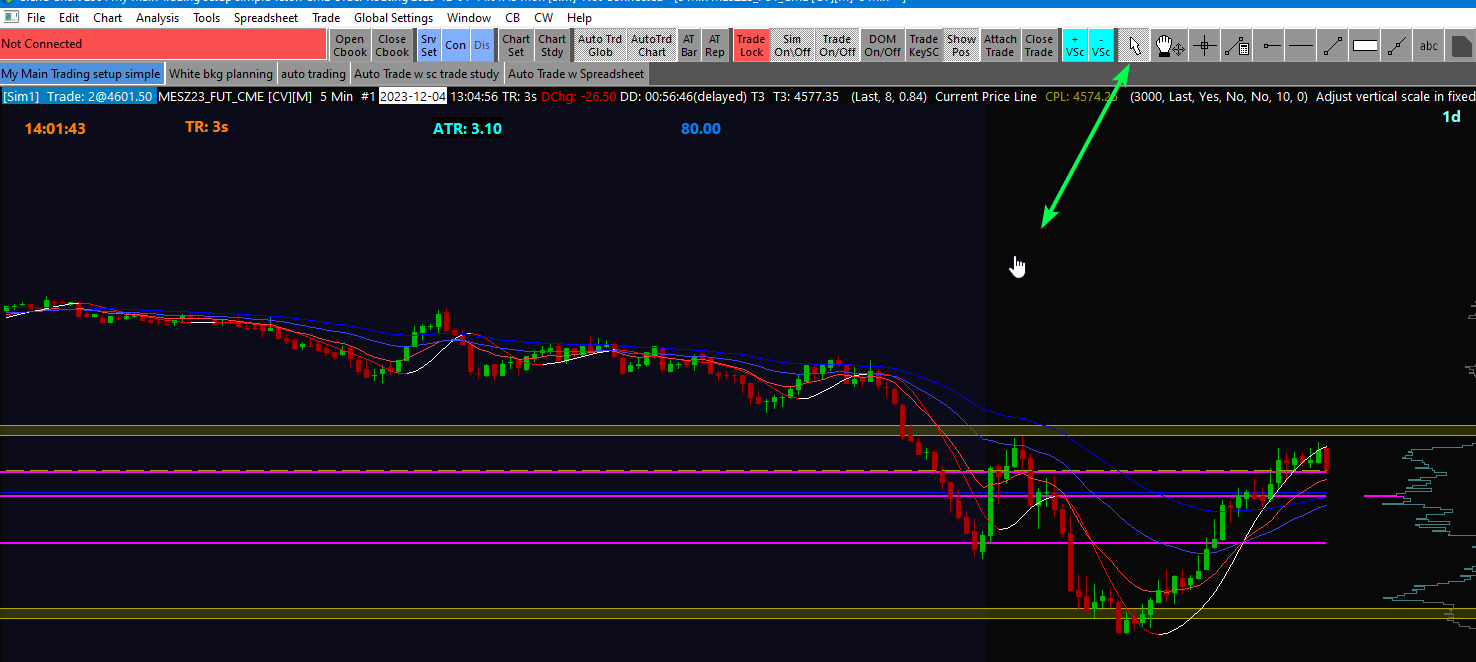Select the Horizontal Ray drawing tool
Image resolution: width=1476 pixels, height=662 pixels.
coord(1269,45)
